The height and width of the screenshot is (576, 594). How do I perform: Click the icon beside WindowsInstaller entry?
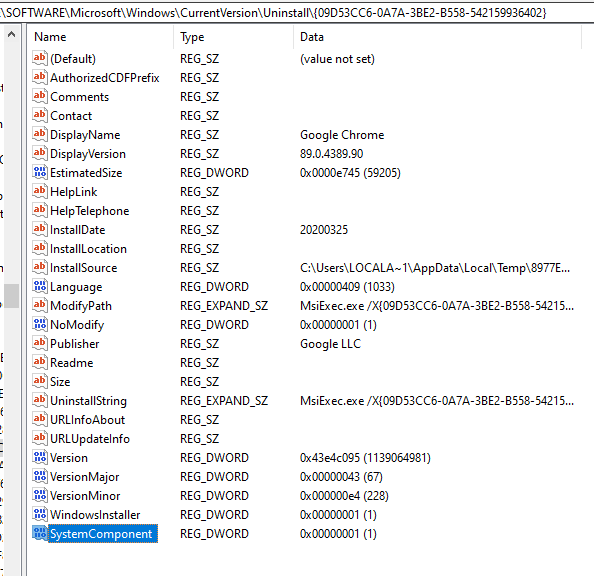click(40, 514)
